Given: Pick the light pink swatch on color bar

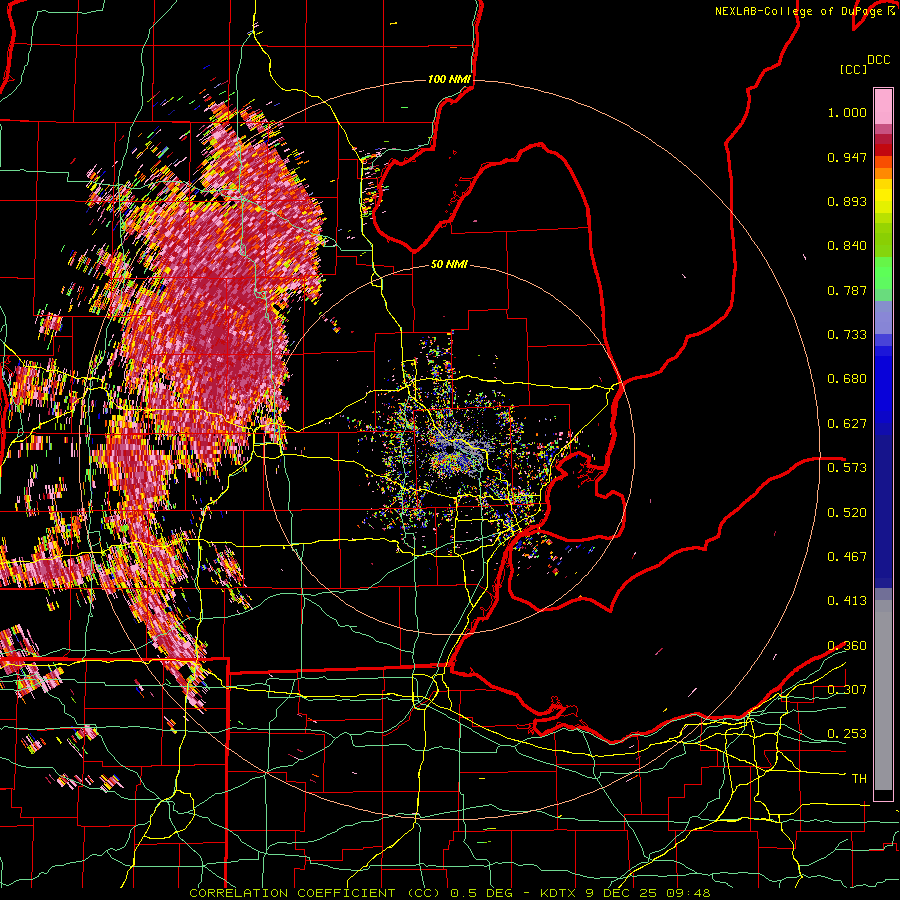Looking at the screenshot, I should (x=883, y=106).
